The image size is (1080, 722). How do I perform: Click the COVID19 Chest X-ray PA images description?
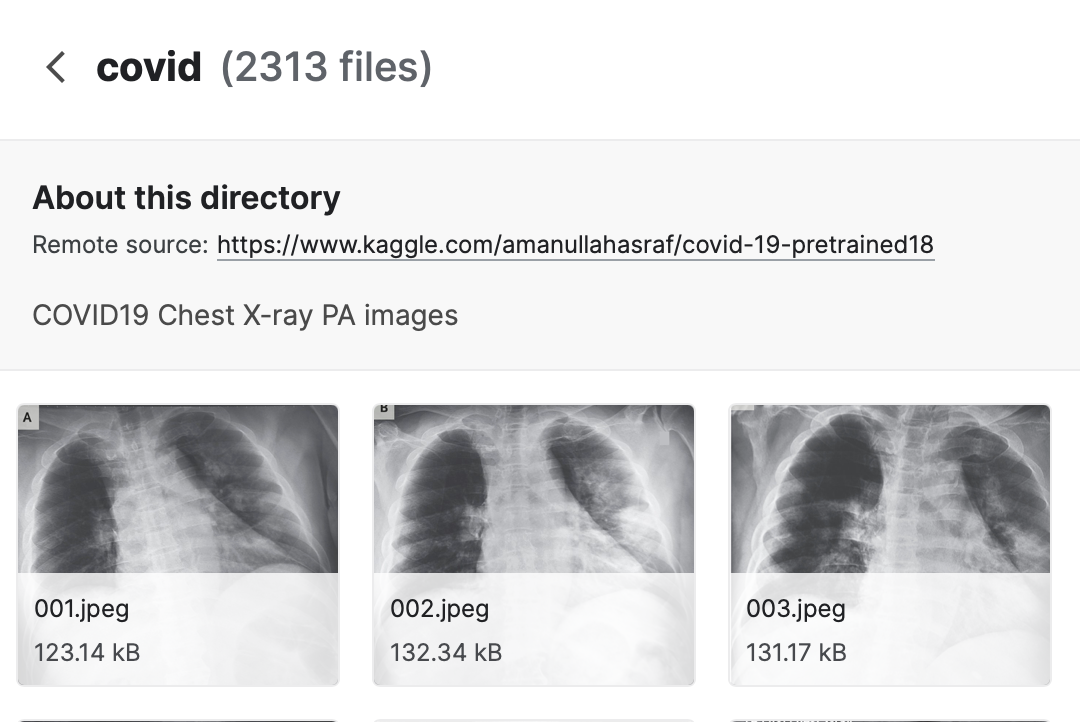(x=245, y=316)
